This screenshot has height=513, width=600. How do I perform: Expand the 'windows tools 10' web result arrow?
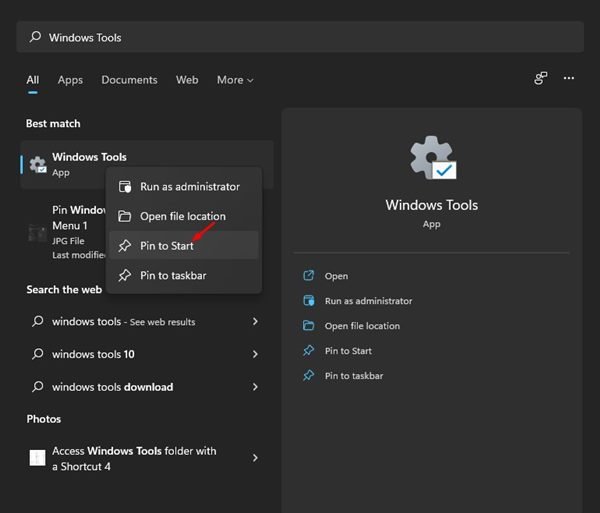coord(255,354)
